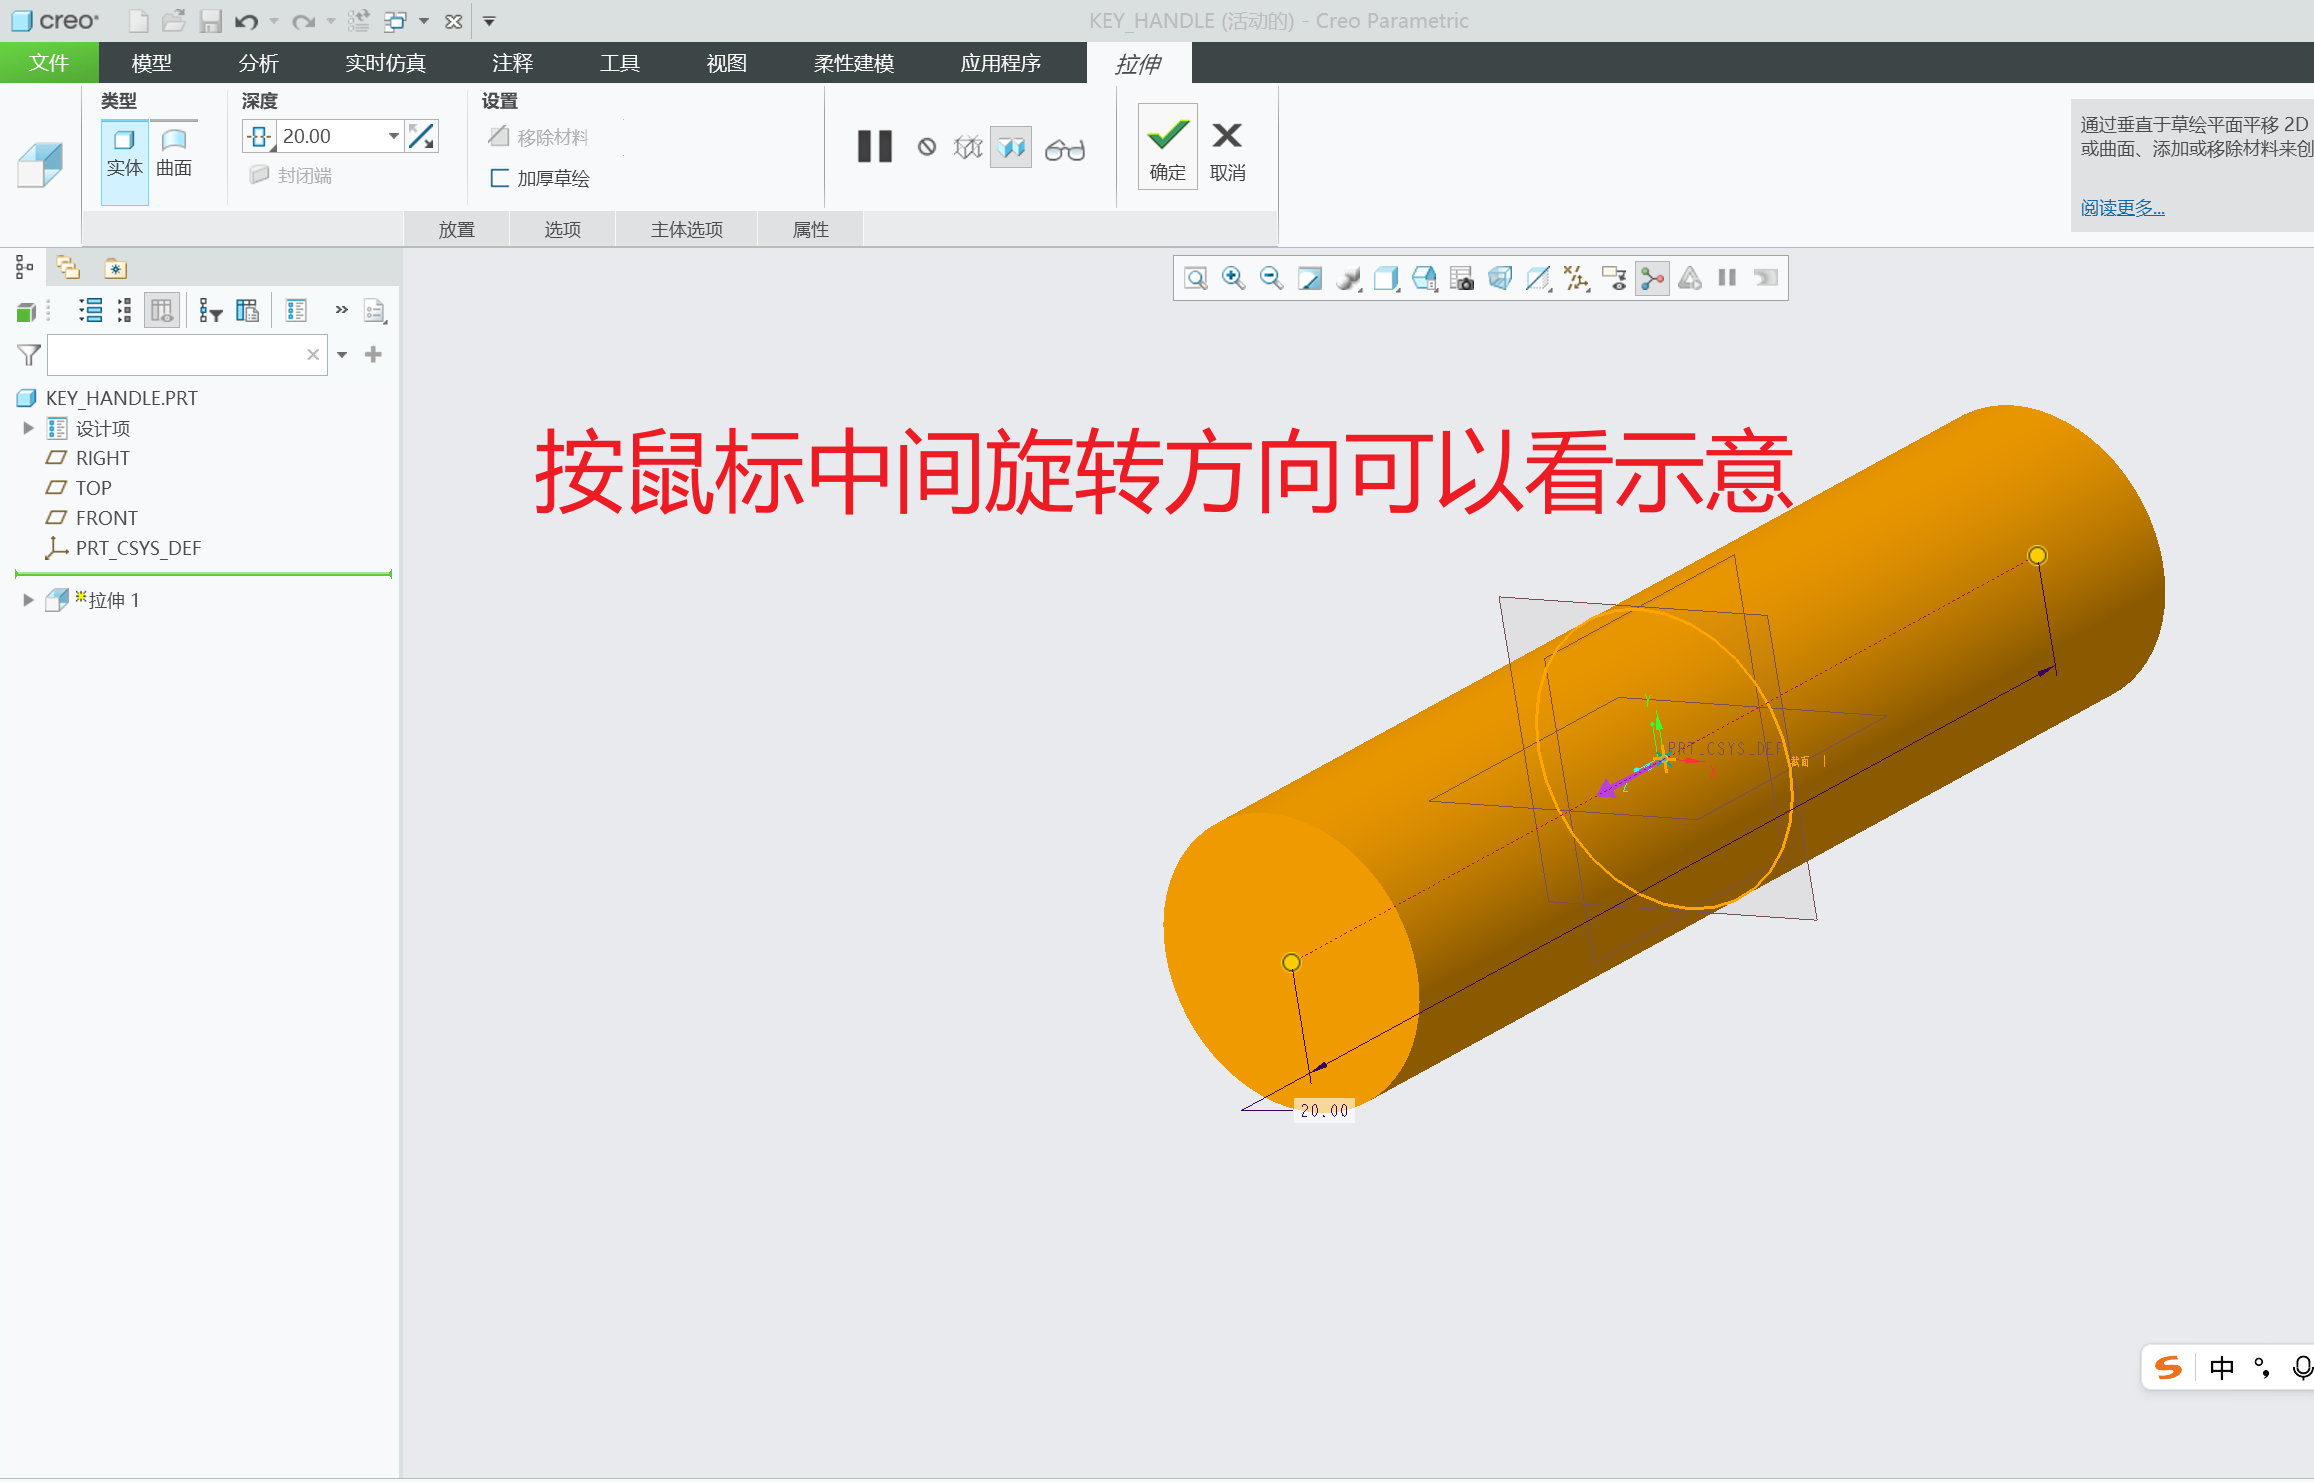Pause the extrude feature definition
Viewport: 2314px width, 1482px height.
point(873,146)
